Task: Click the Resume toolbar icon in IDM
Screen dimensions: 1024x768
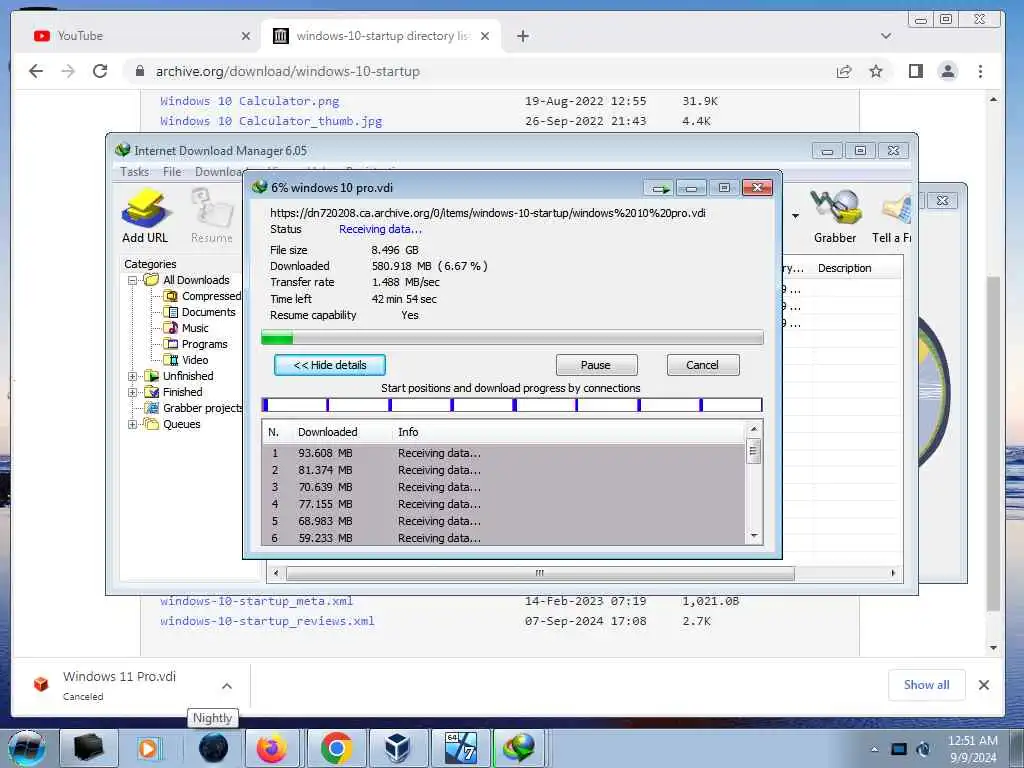Action: pyautogui.click(x=212, y=216)
